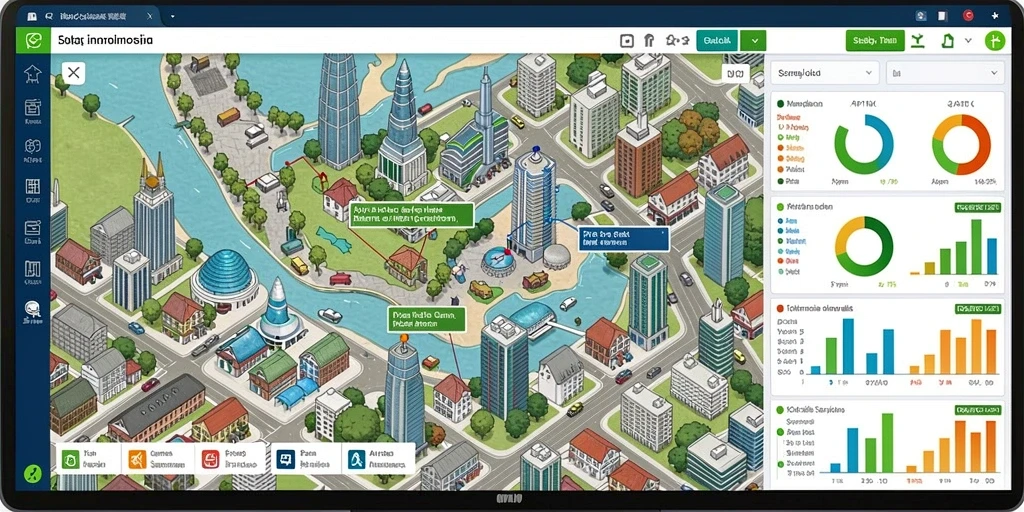Click the green app logo in header
1024x512 pixels.
33,40
